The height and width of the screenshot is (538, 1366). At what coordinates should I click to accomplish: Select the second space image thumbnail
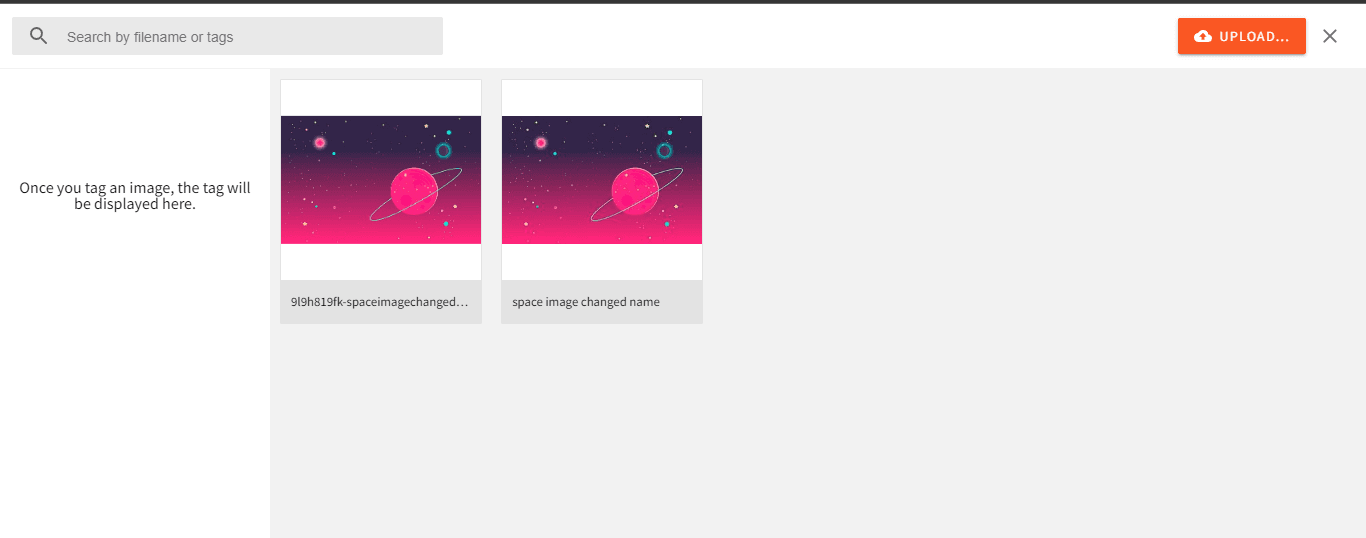pos(602,180)
